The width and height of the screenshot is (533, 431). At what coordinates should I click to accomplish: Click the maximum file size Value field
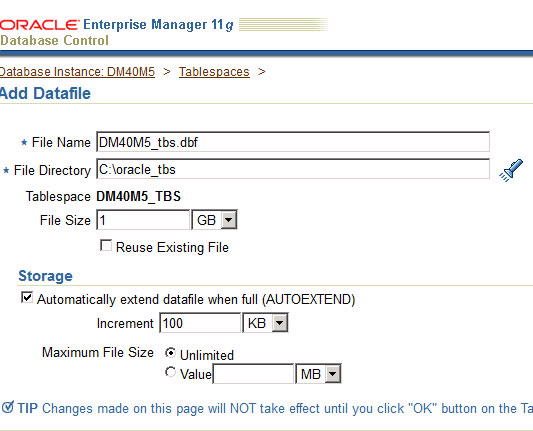tap(253, 374)
